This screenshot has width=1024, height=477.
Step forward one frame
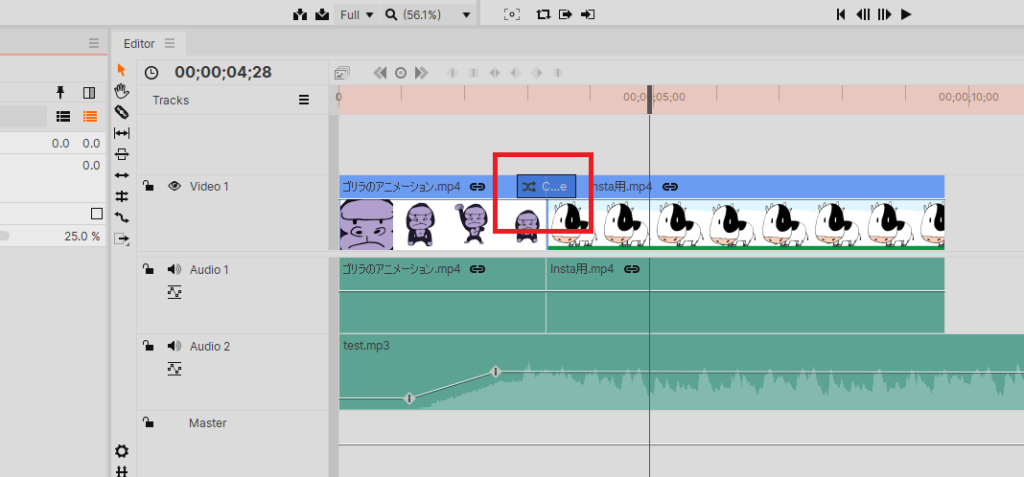pyautogui.click(x=884, y=14)
